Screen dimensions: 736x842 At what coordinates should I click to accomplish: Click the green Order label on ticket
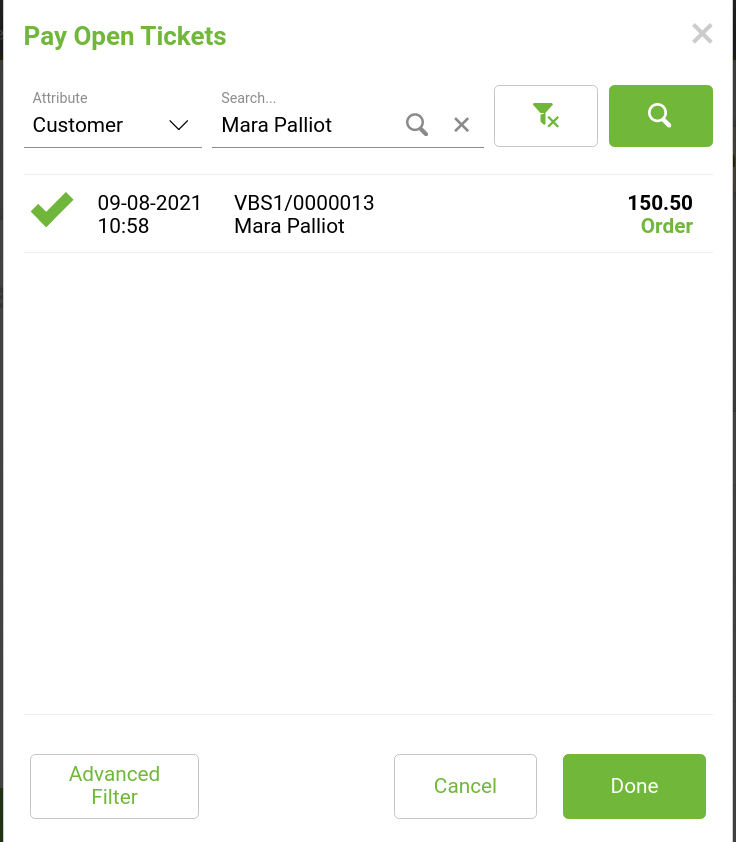coord(666,226)
